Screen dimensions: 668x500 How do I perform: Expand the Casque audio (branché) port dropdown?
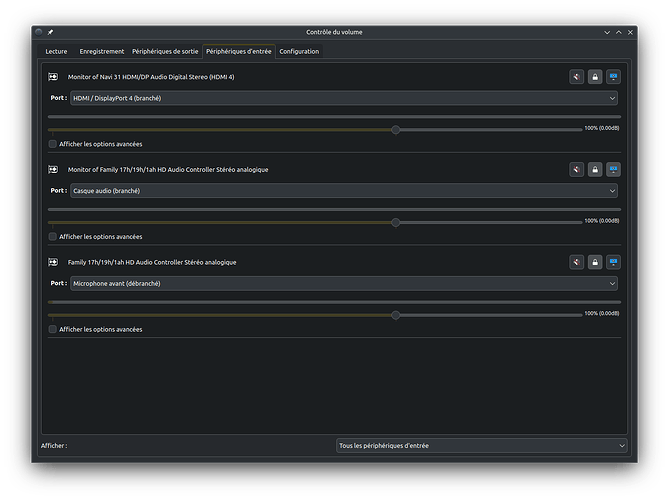click(343, 191)
